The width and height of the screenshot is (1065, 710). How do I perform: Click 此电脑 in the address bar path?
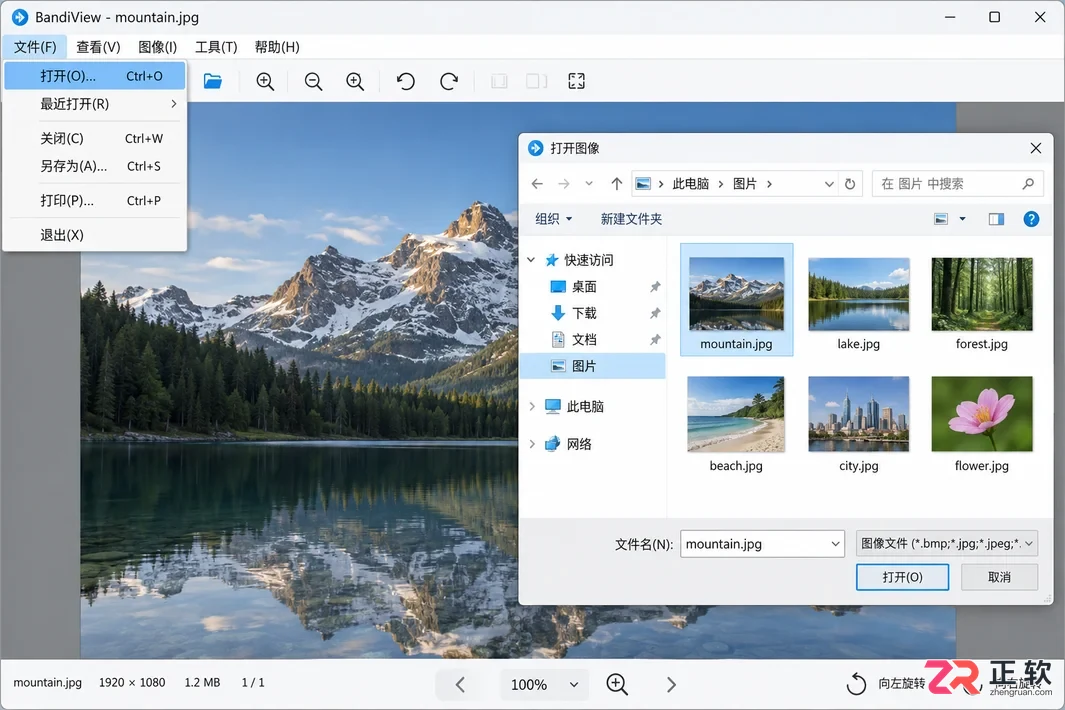(x=690, y=183)
